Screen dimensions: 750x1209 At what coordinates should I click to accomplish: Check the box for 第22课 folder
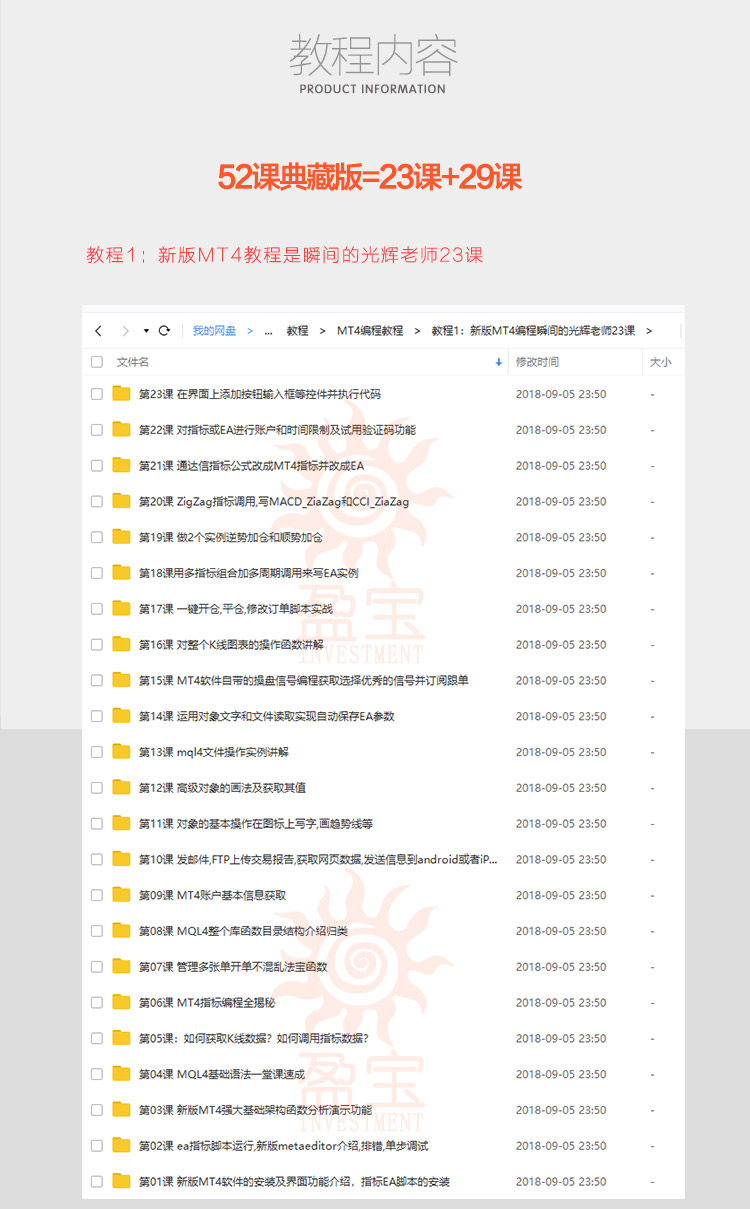[97, 430]
